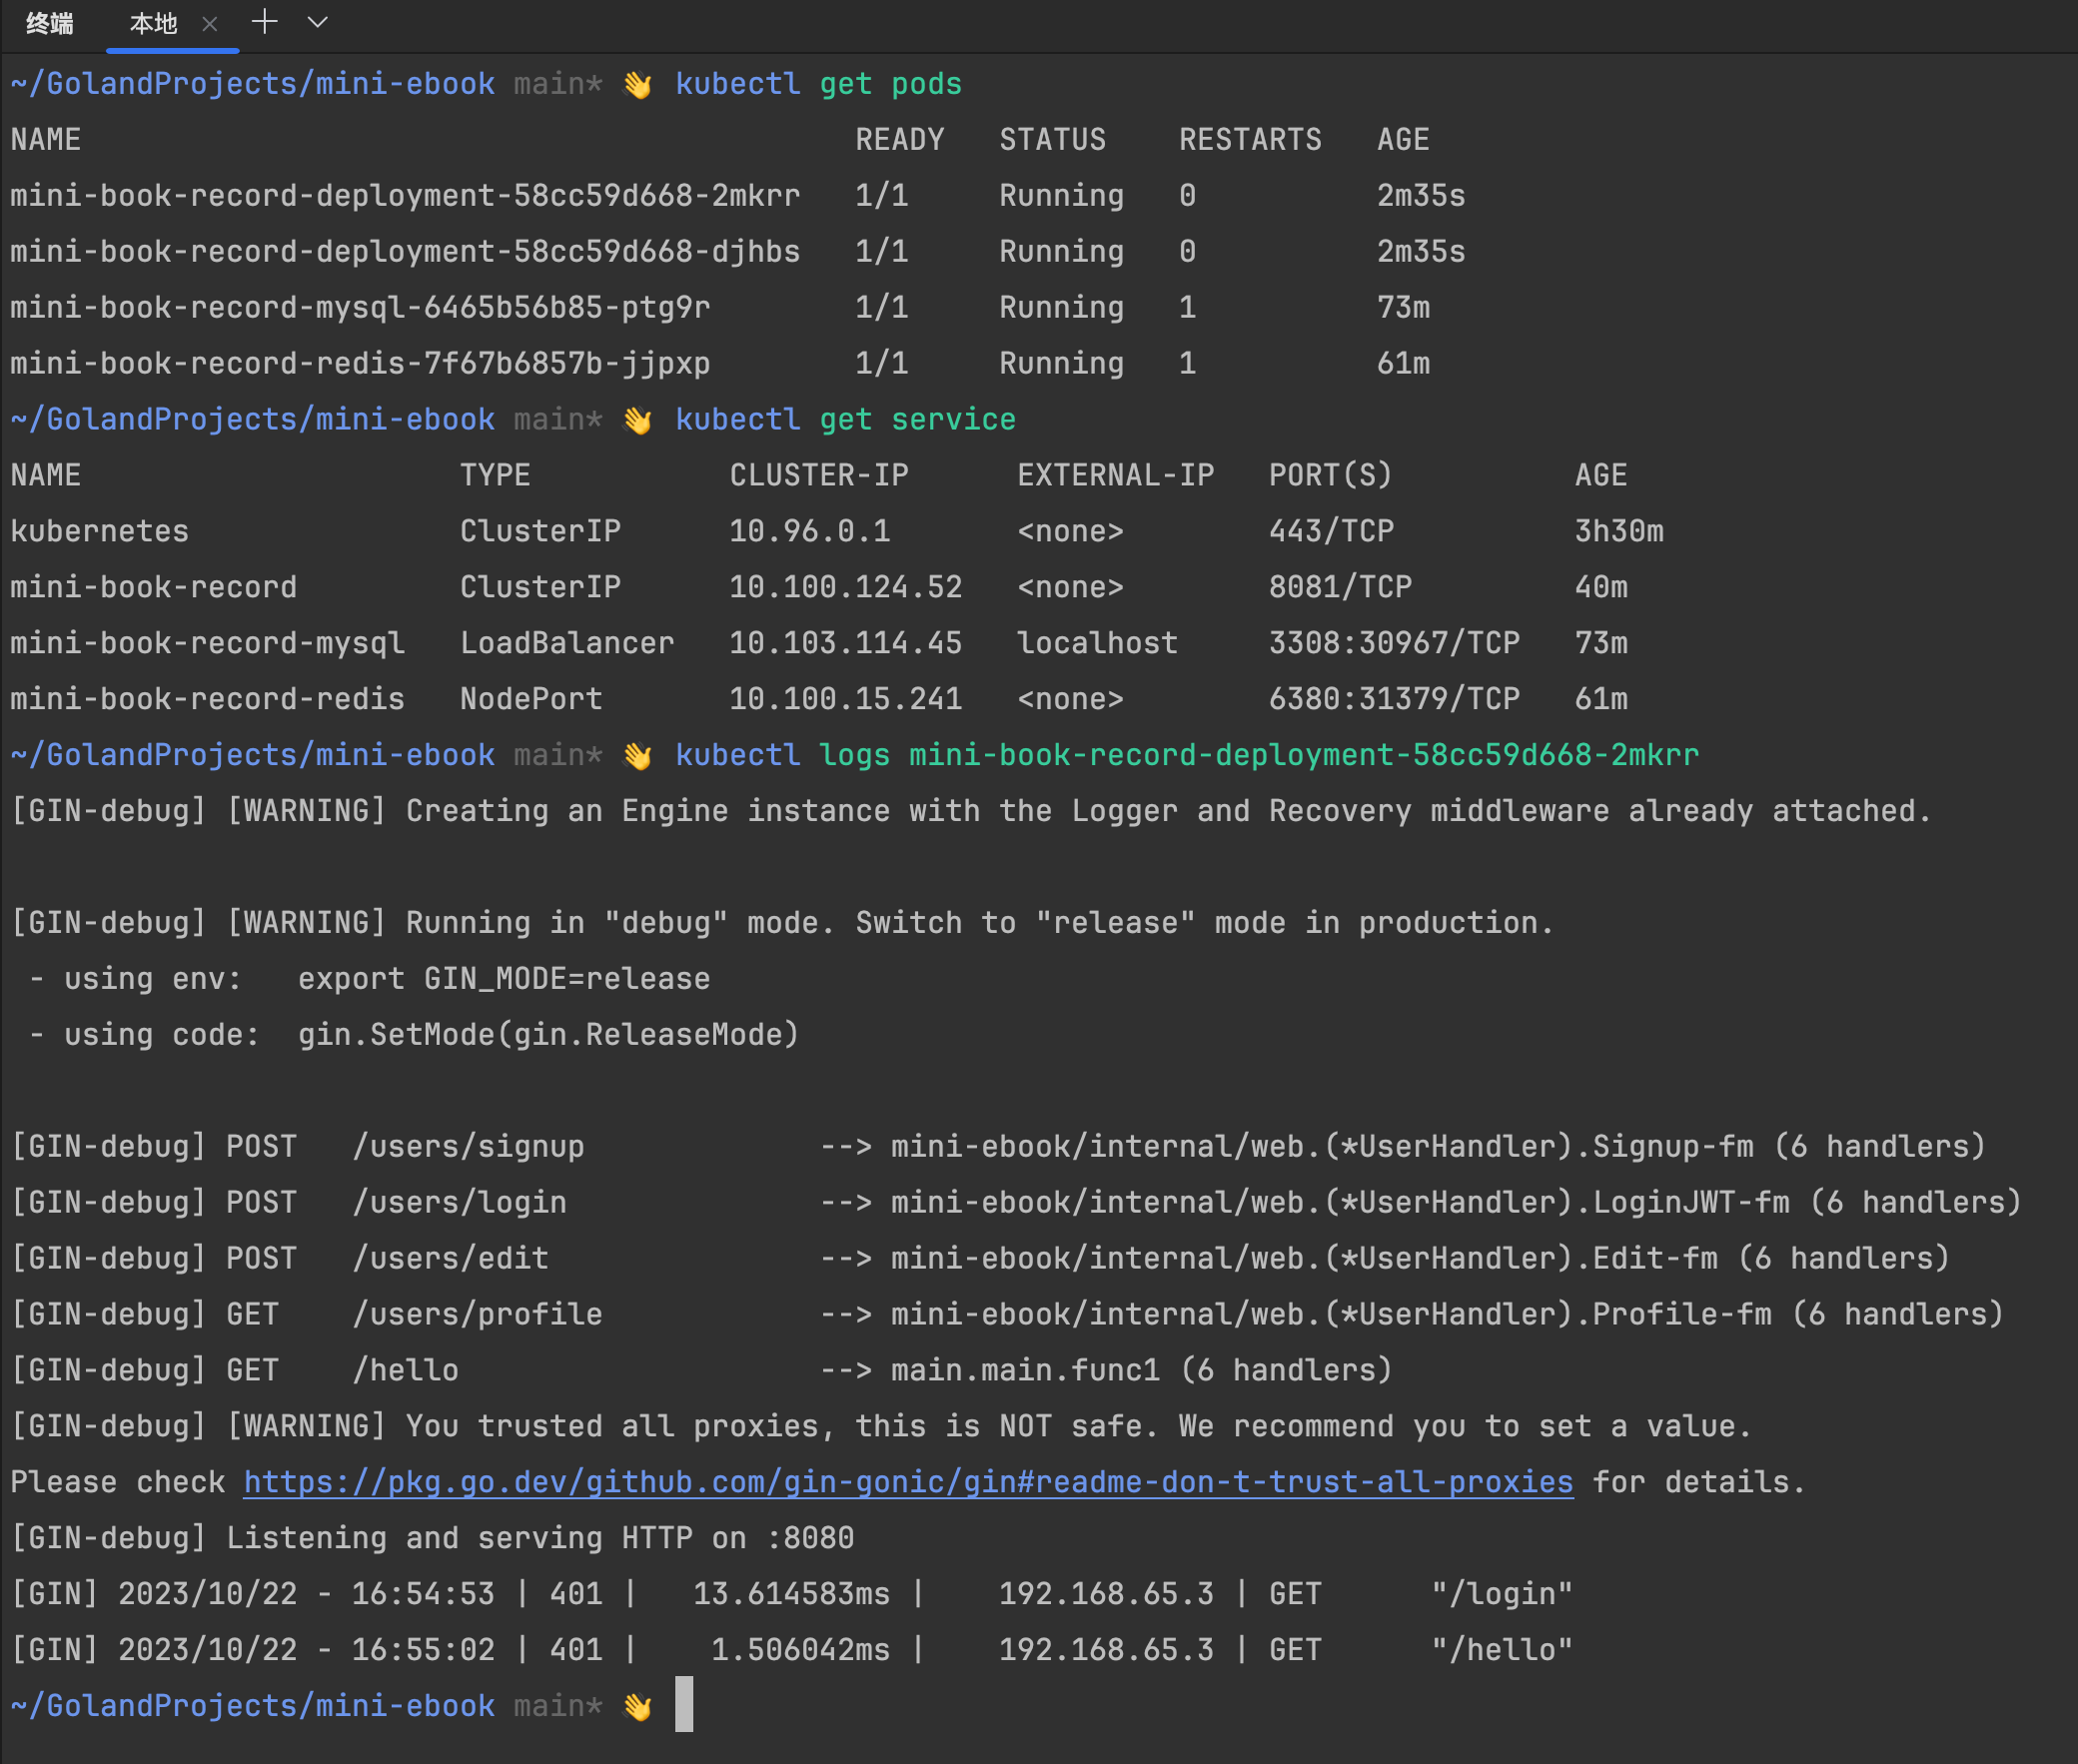
Task: Click the kubernetes service name
Action: 99,531
